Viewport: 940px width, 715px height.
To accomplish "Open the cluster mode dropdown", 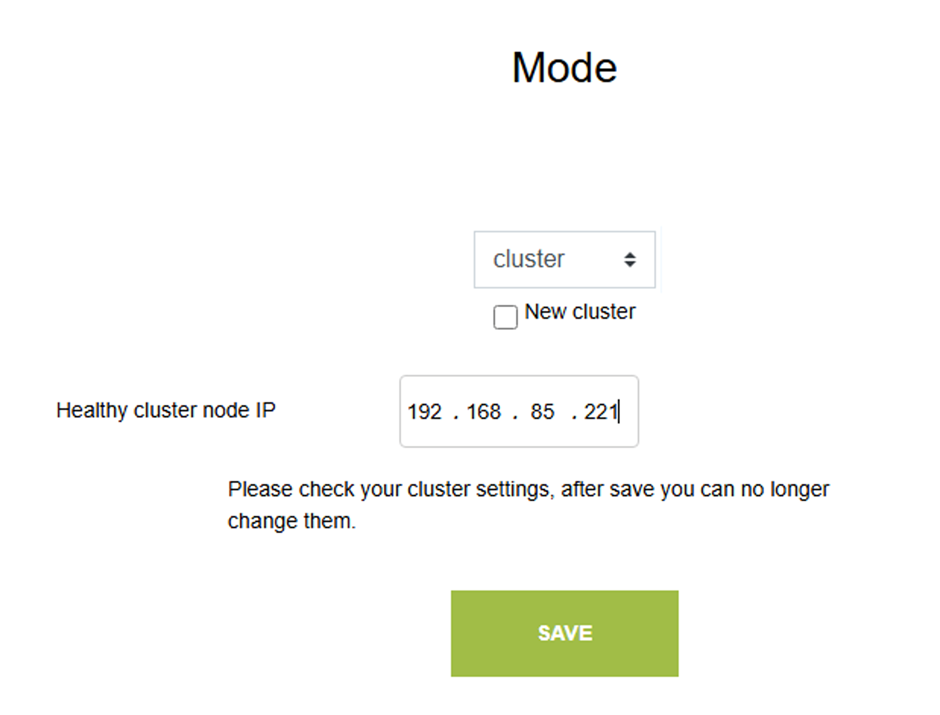I will [564, 259].
